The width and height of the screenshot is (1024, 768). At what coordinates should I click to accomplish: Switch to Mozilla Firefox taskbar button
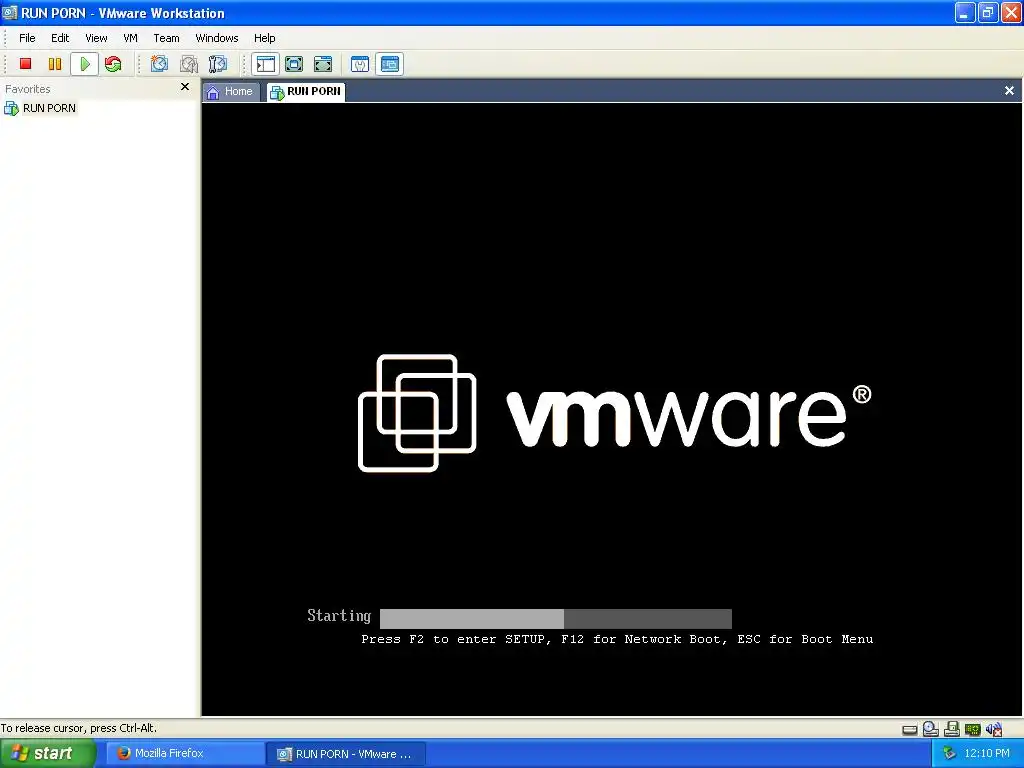point(185,754)
